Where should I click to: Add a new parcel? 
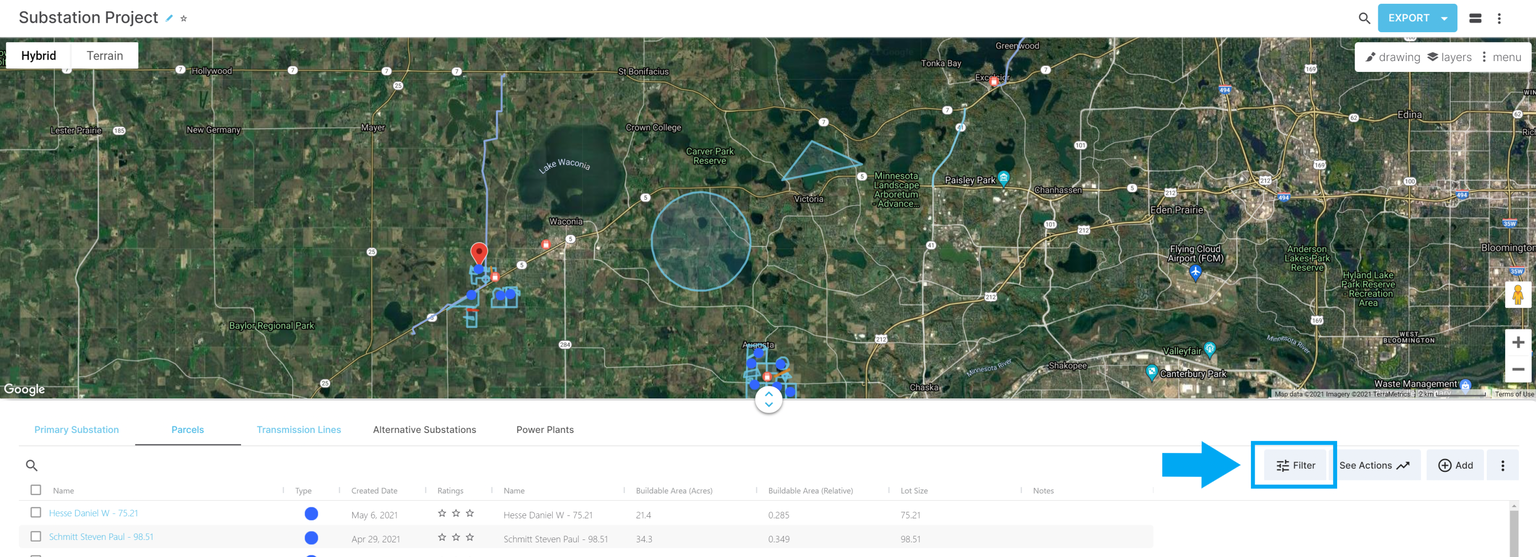point(1455,465)
